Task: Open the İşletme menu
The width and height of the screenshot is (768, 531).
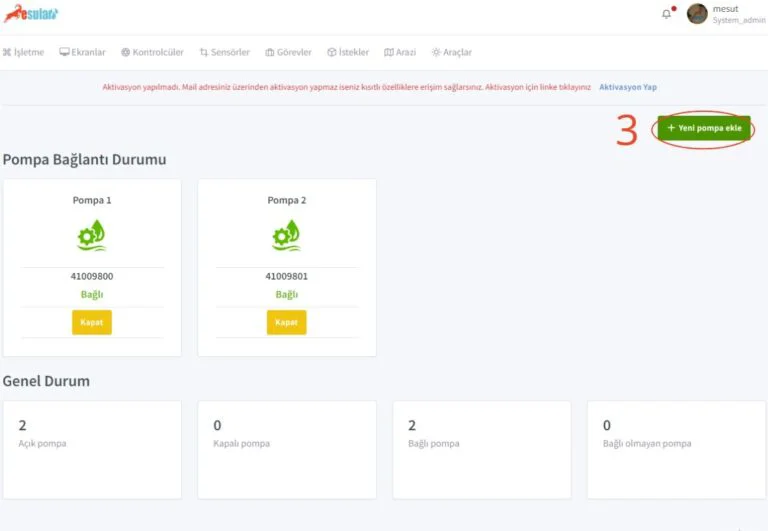Action: 24,52
